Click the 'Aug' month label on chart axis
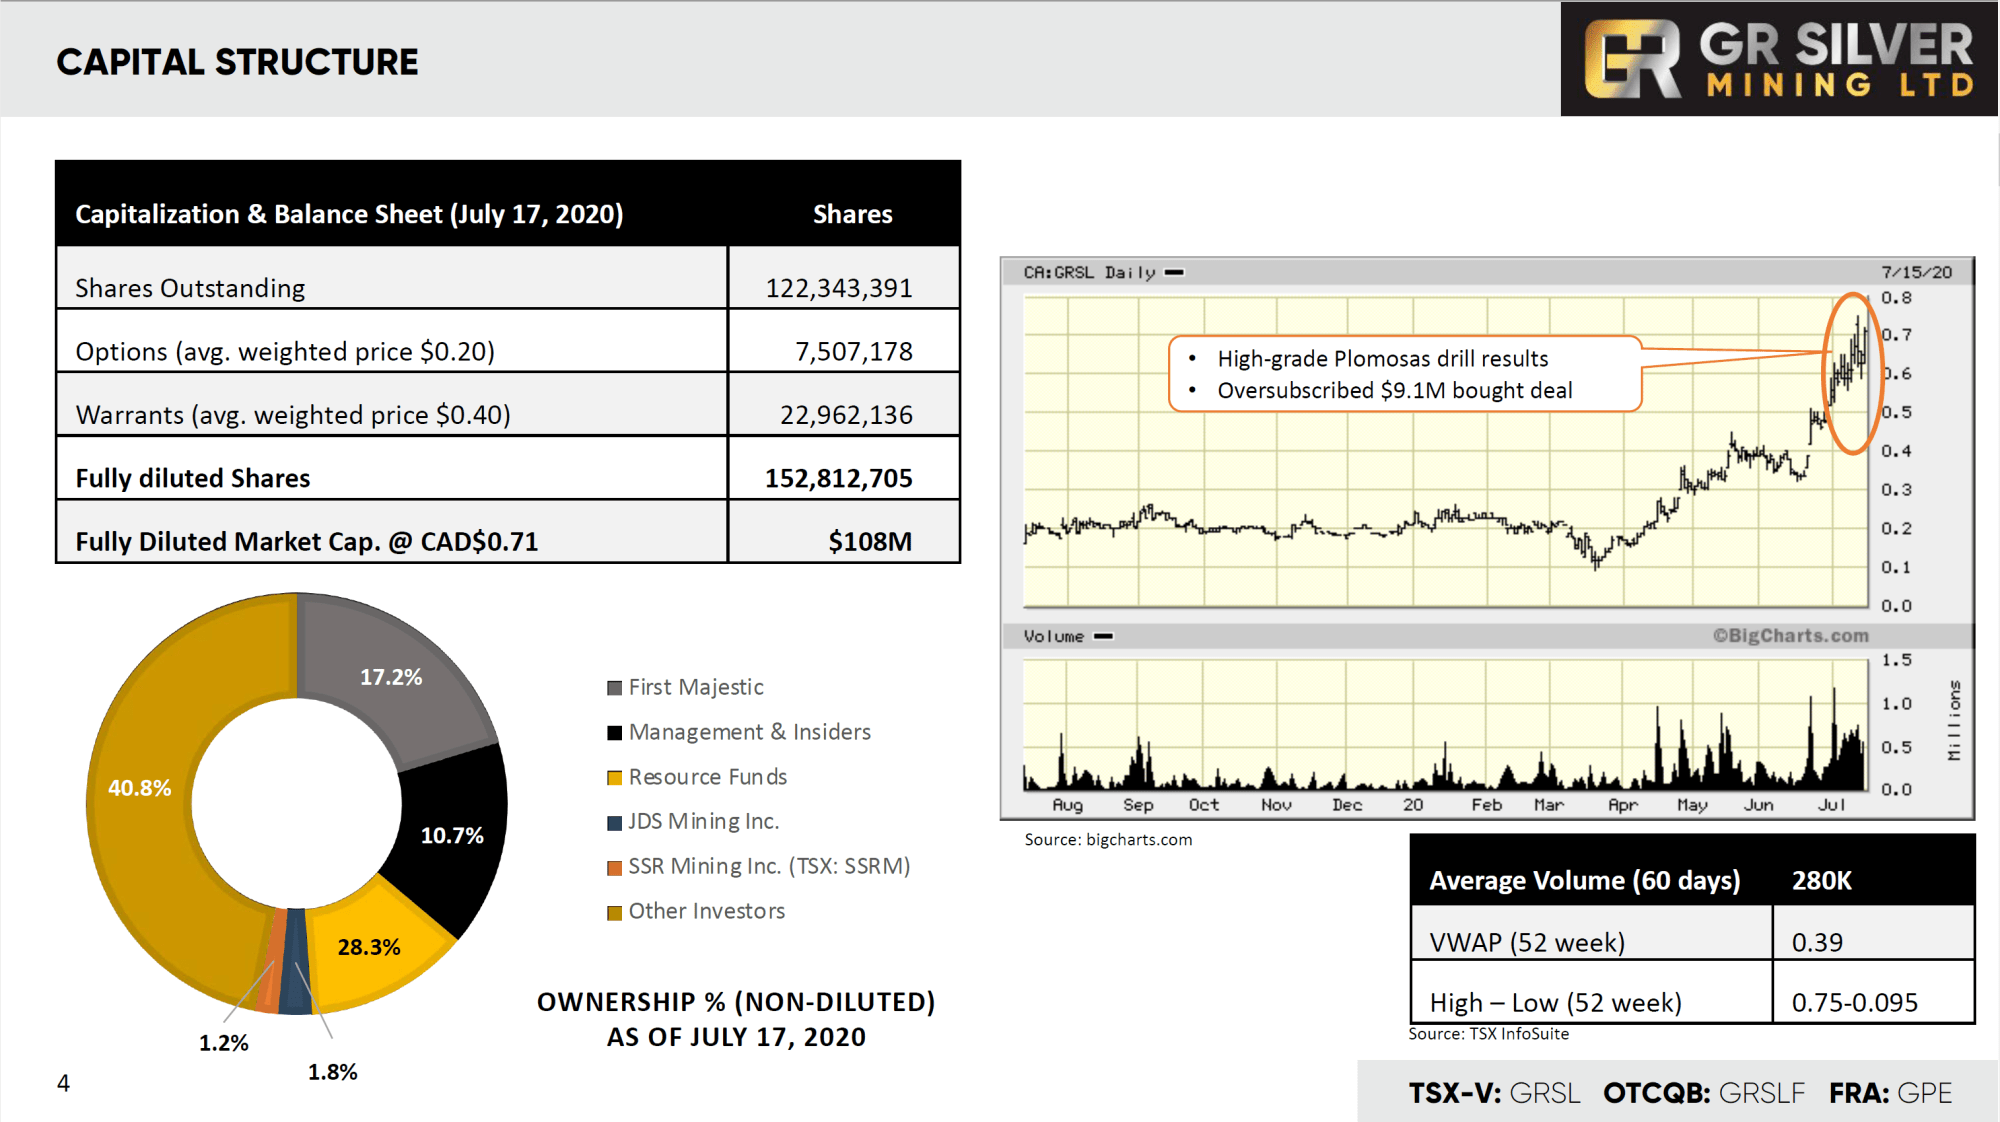2000x1122 pixels. [1068, 805]
